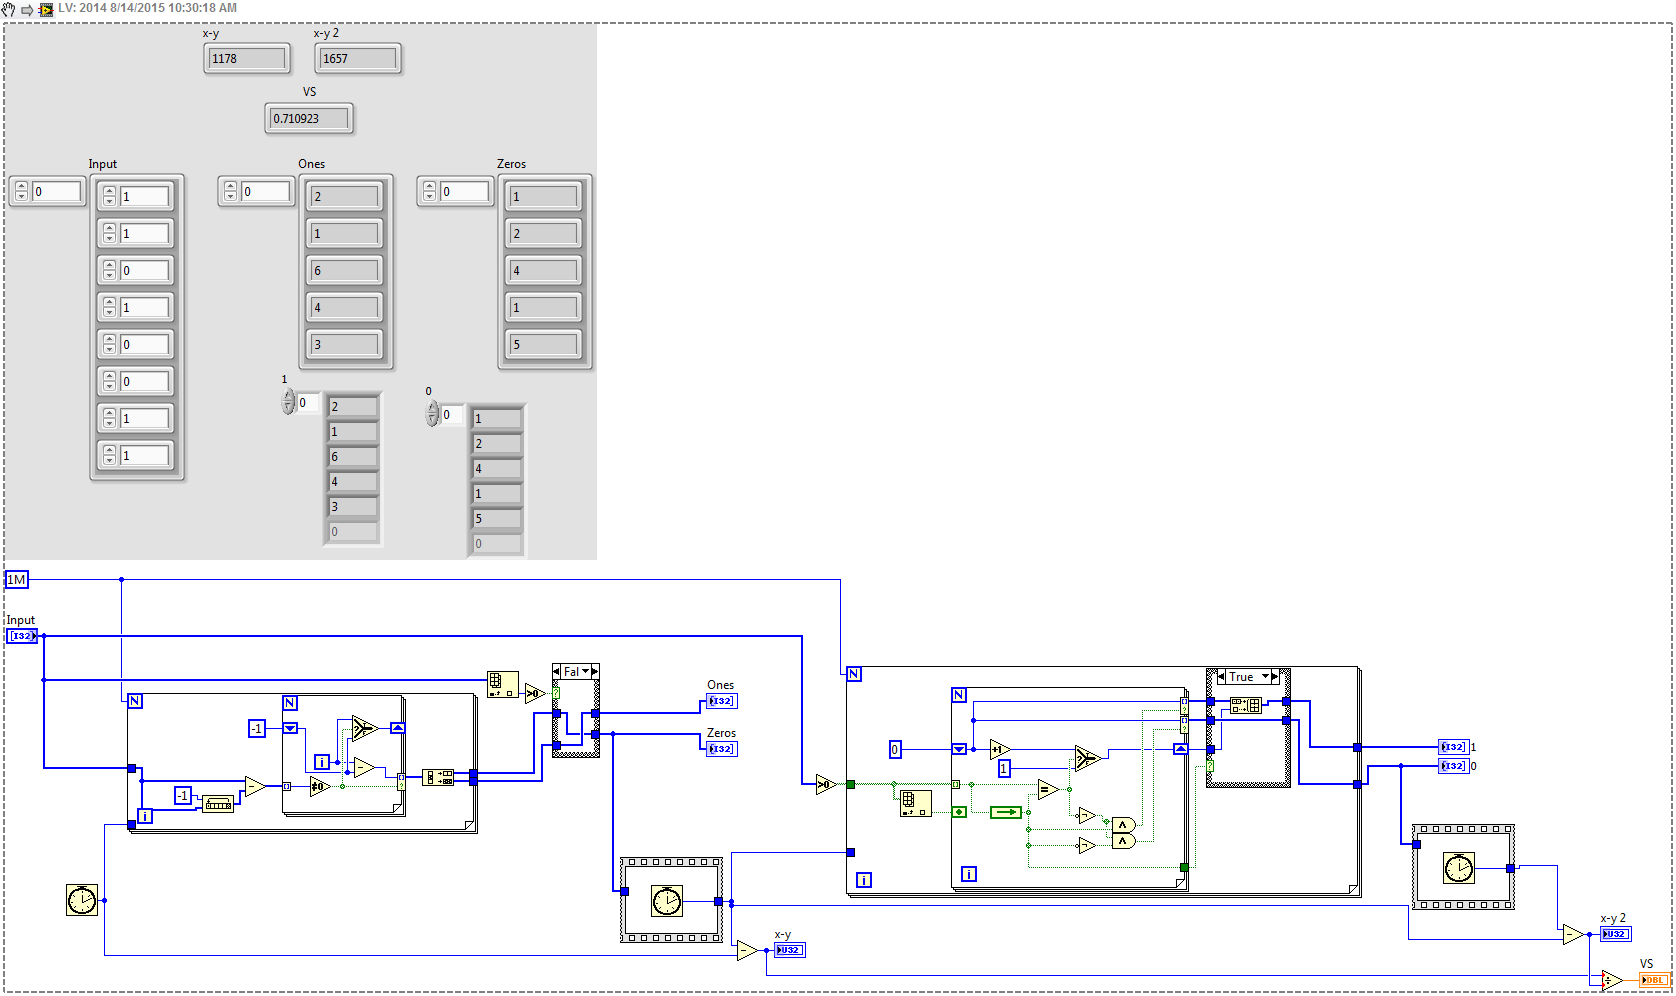
Task: Click stepper of first Input array element
Action: tap(110, 196)
